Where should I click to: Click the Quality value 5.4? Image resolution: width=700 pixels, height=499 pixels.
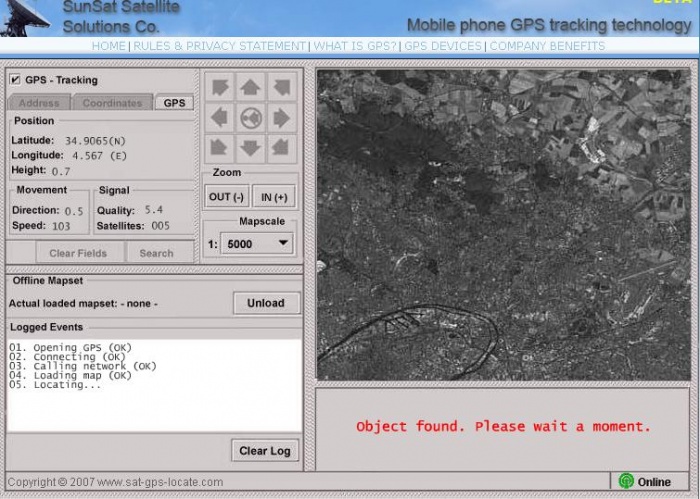(154, 210)
